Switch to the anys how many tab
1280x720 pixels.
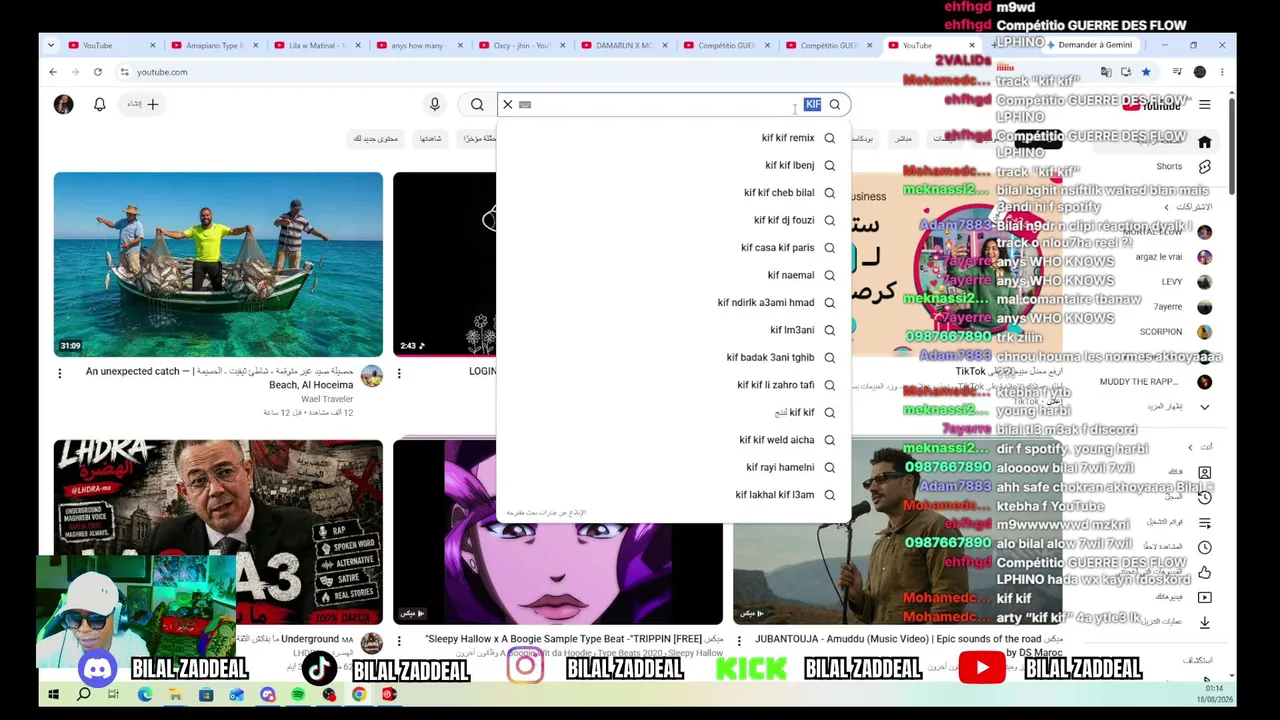click(420, 45)
